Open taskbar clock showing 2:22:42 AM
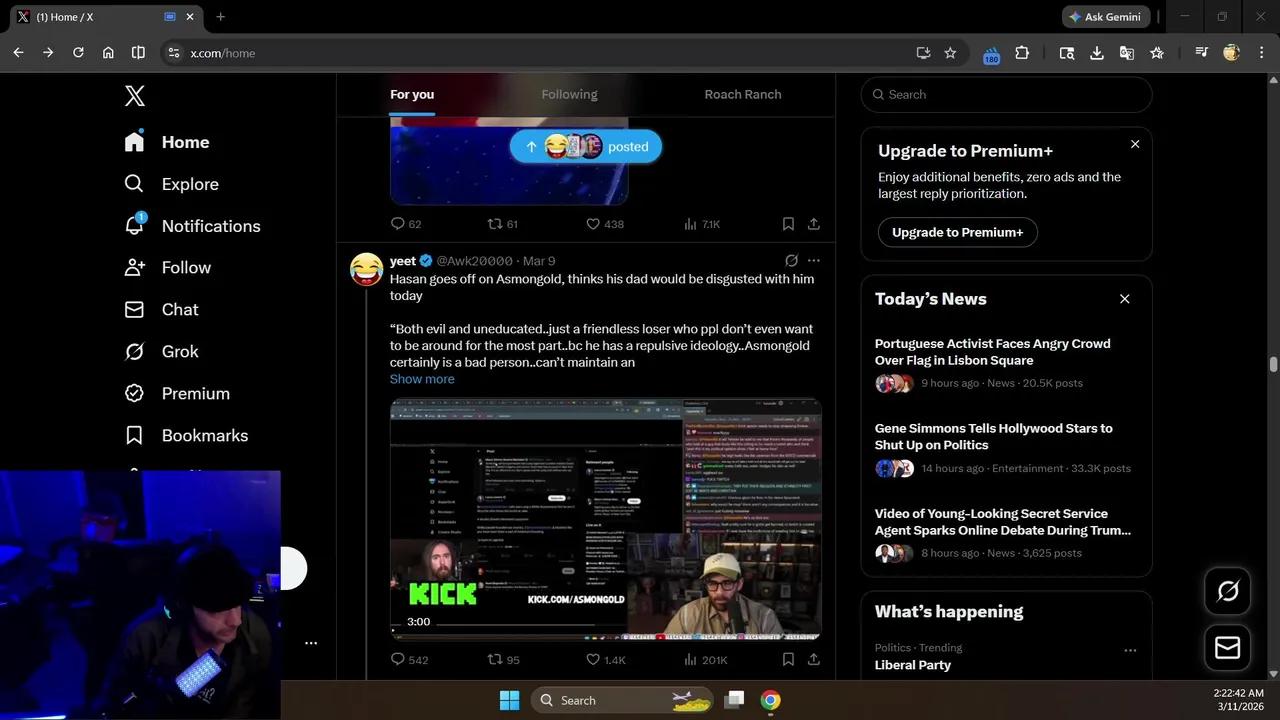The width and height of the screenshot is (1280, 720). [1239, 700]
